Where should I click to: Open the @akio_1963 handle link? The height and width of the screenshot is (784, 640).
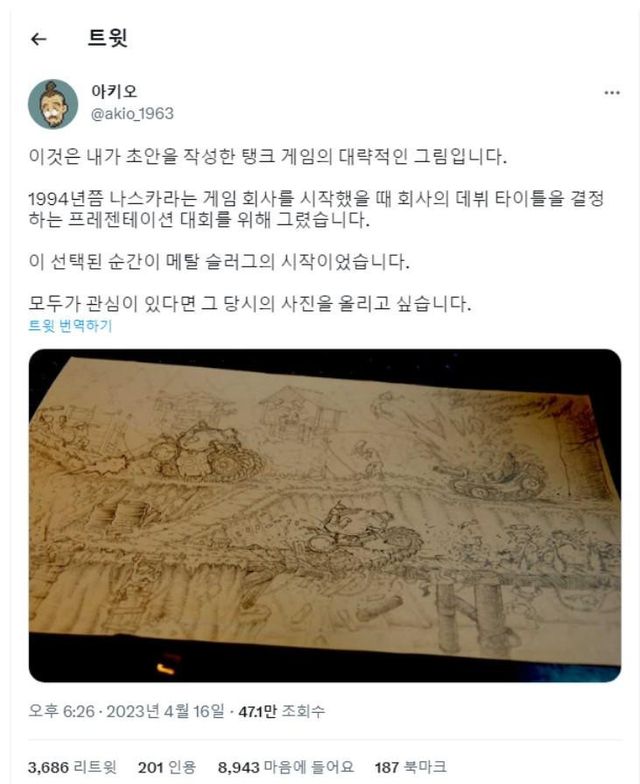132,114
